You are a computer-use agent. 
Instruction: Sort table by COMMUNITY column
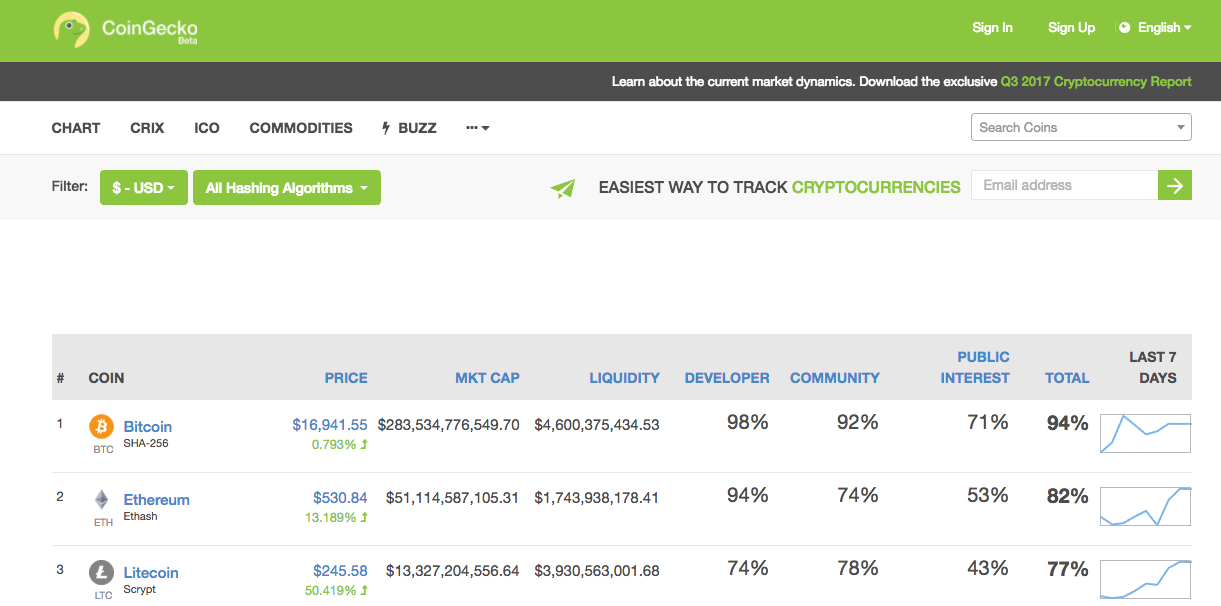pyautogui.click(x=835, y=378)
